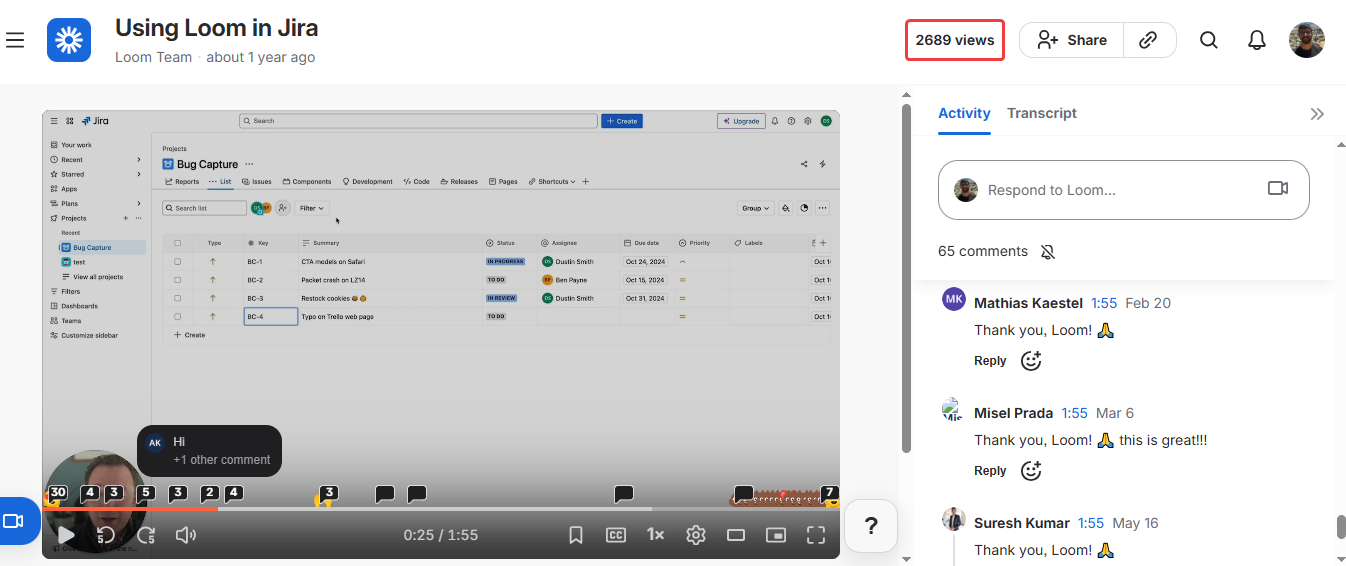The height and width of the screenshot is (566, 1346).
Task: Copy the video link
Action: [x=1149, y=40]
